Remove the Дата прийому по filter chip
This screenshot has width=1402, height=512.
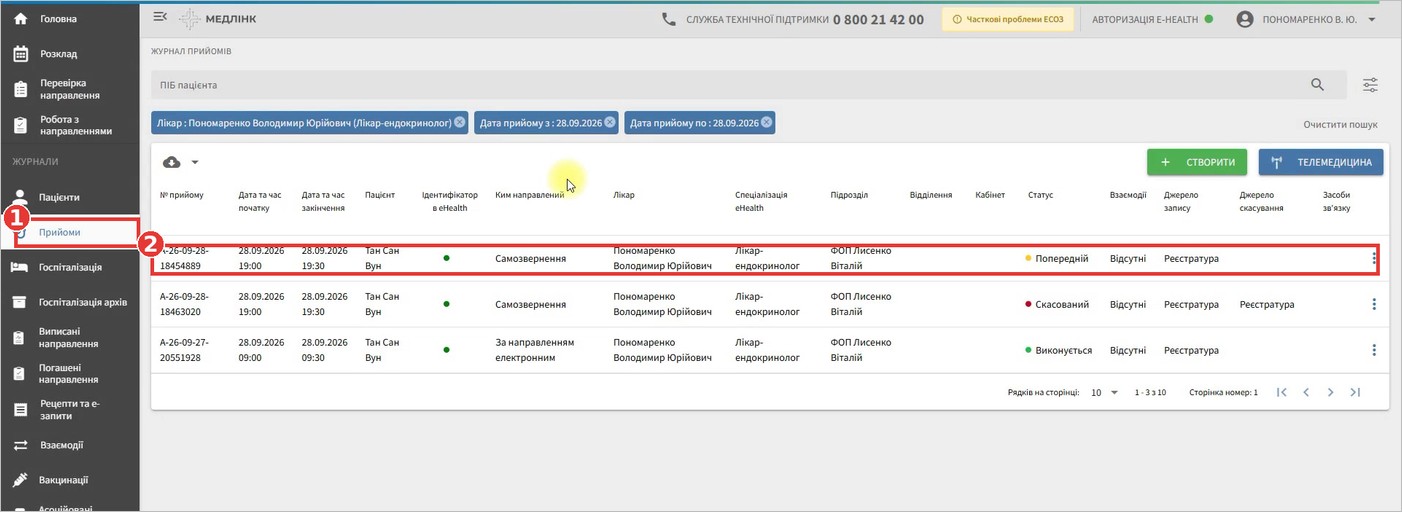[x=766, y=122]
